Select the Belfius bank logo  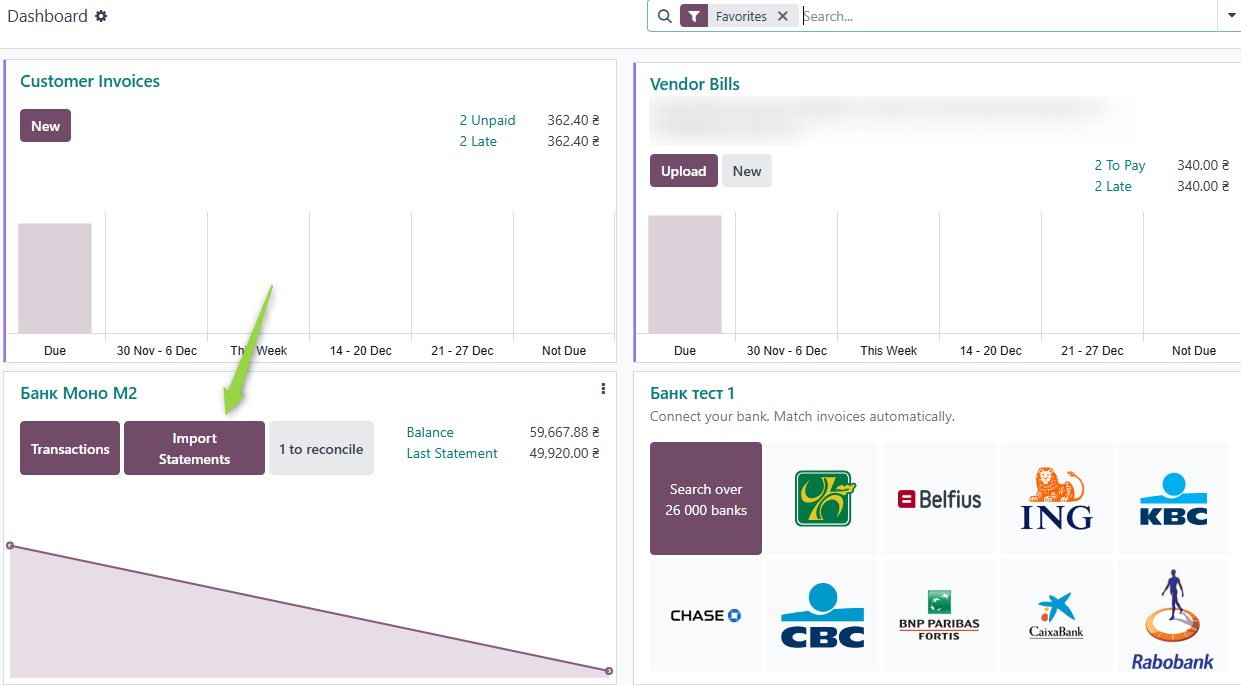(940, 499)
